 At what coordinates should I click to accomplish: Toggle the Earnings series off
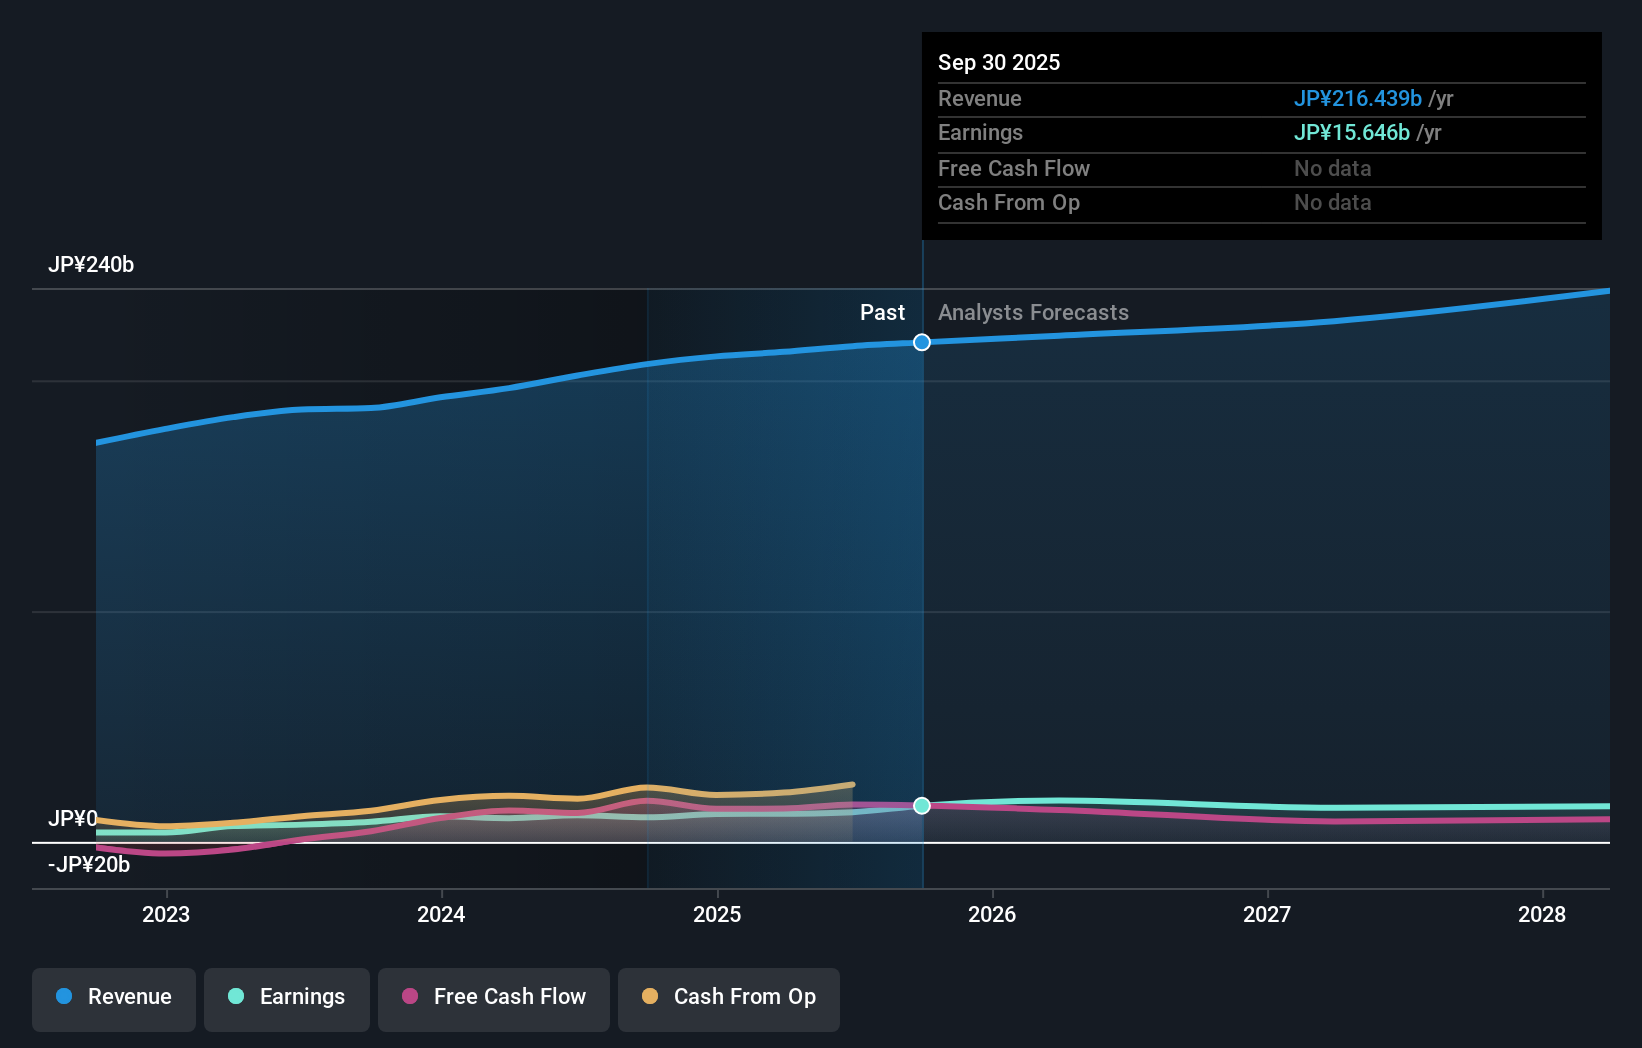[287, 998]
